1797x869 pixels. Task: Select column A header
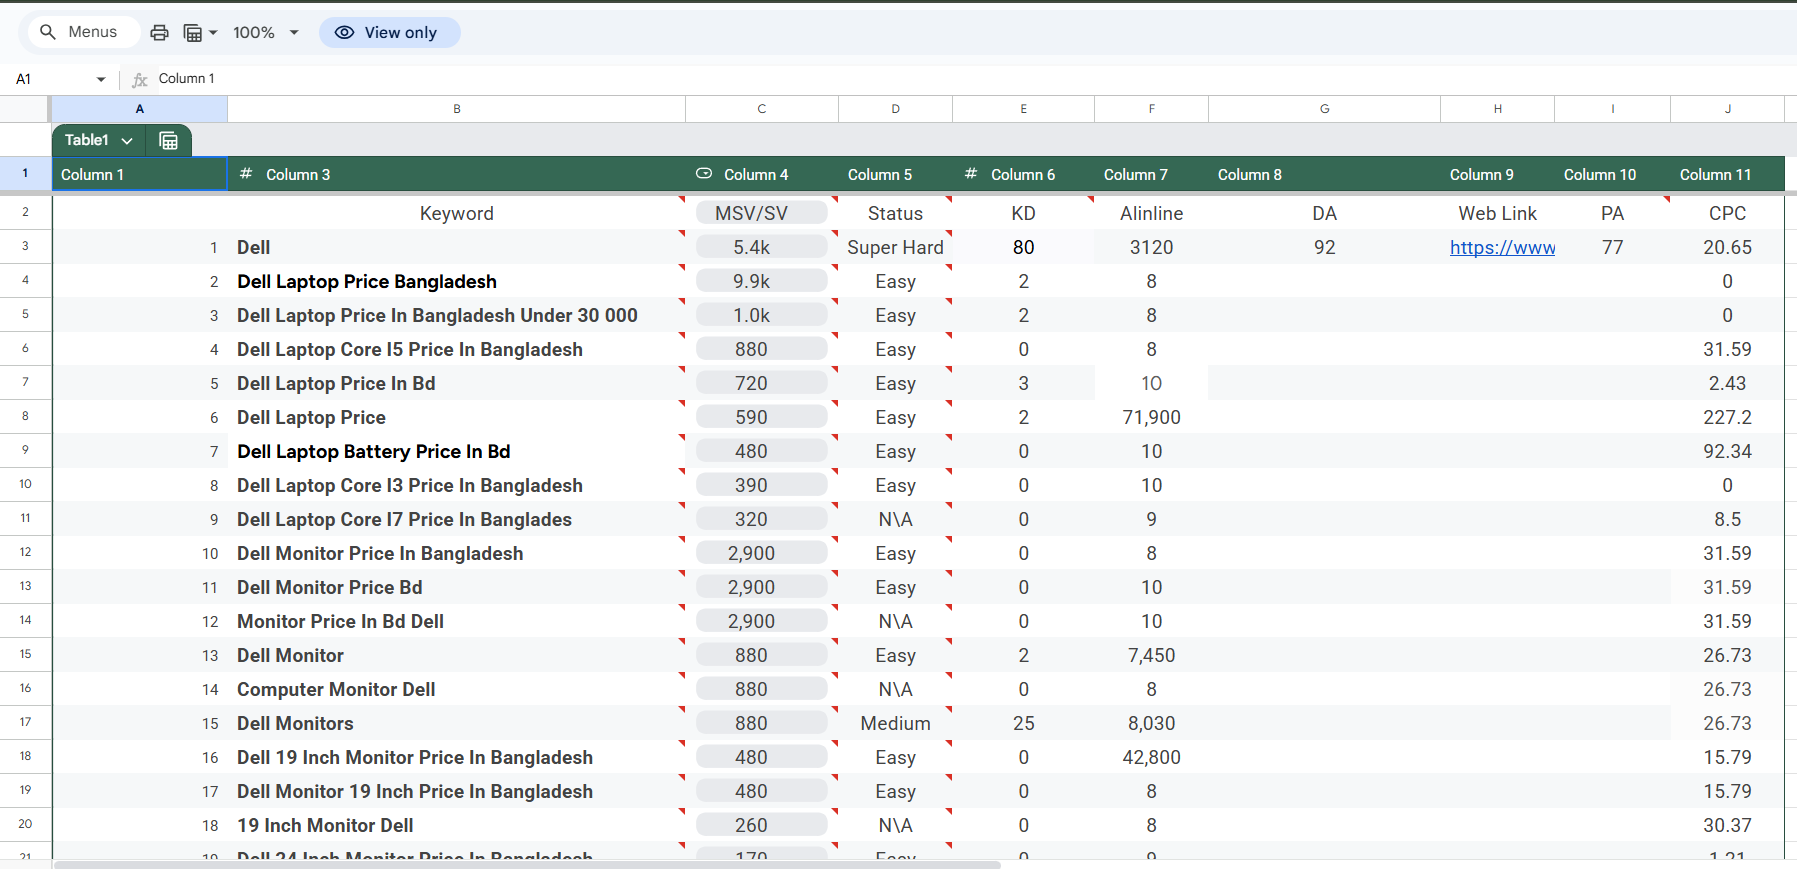click(x=140, y=109)
